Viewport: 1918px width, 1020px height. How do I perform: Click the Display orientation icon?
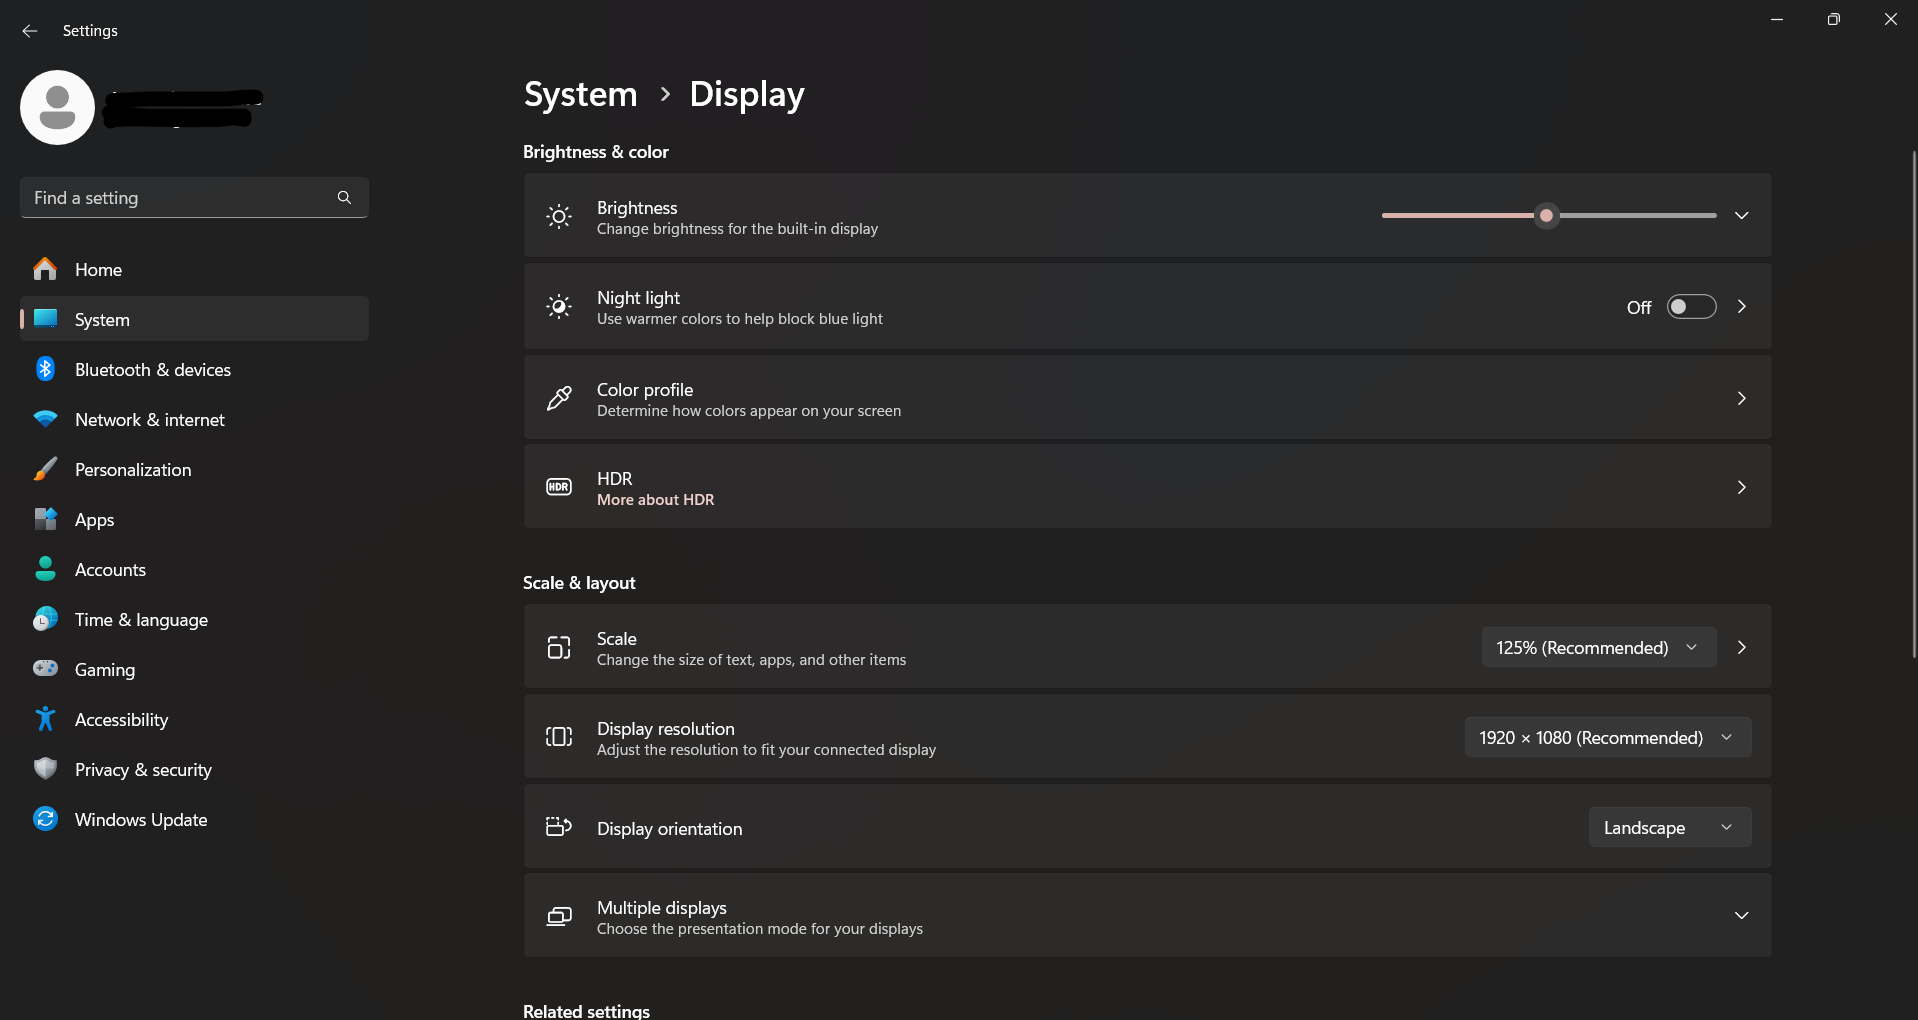pyautogui.click(x=558, y=827)
